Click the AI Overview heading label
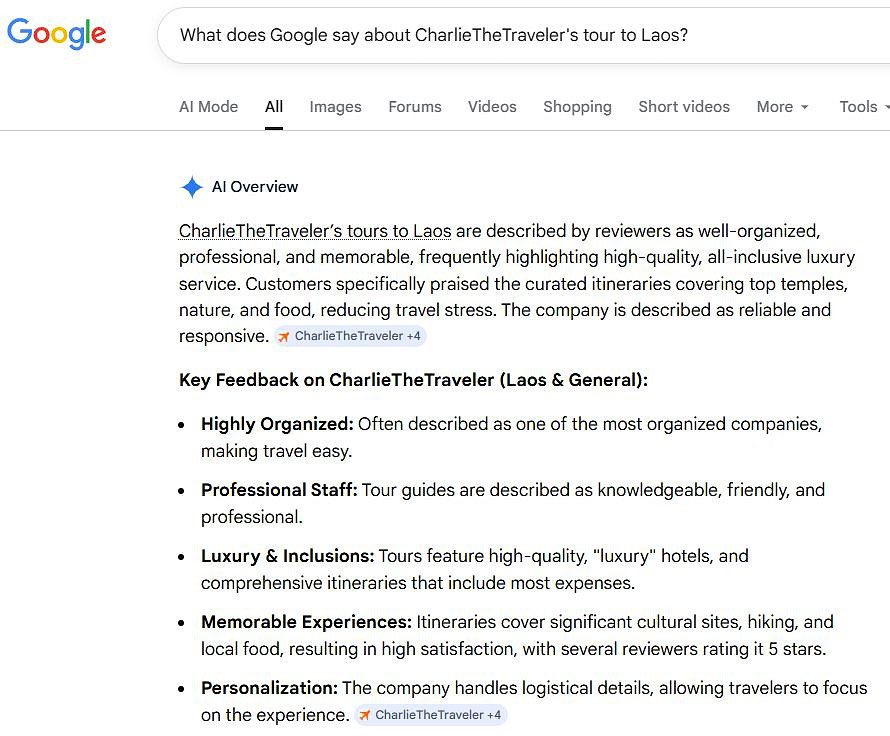The width and height of the screenshot is (890, 736). tap(254, 187)
